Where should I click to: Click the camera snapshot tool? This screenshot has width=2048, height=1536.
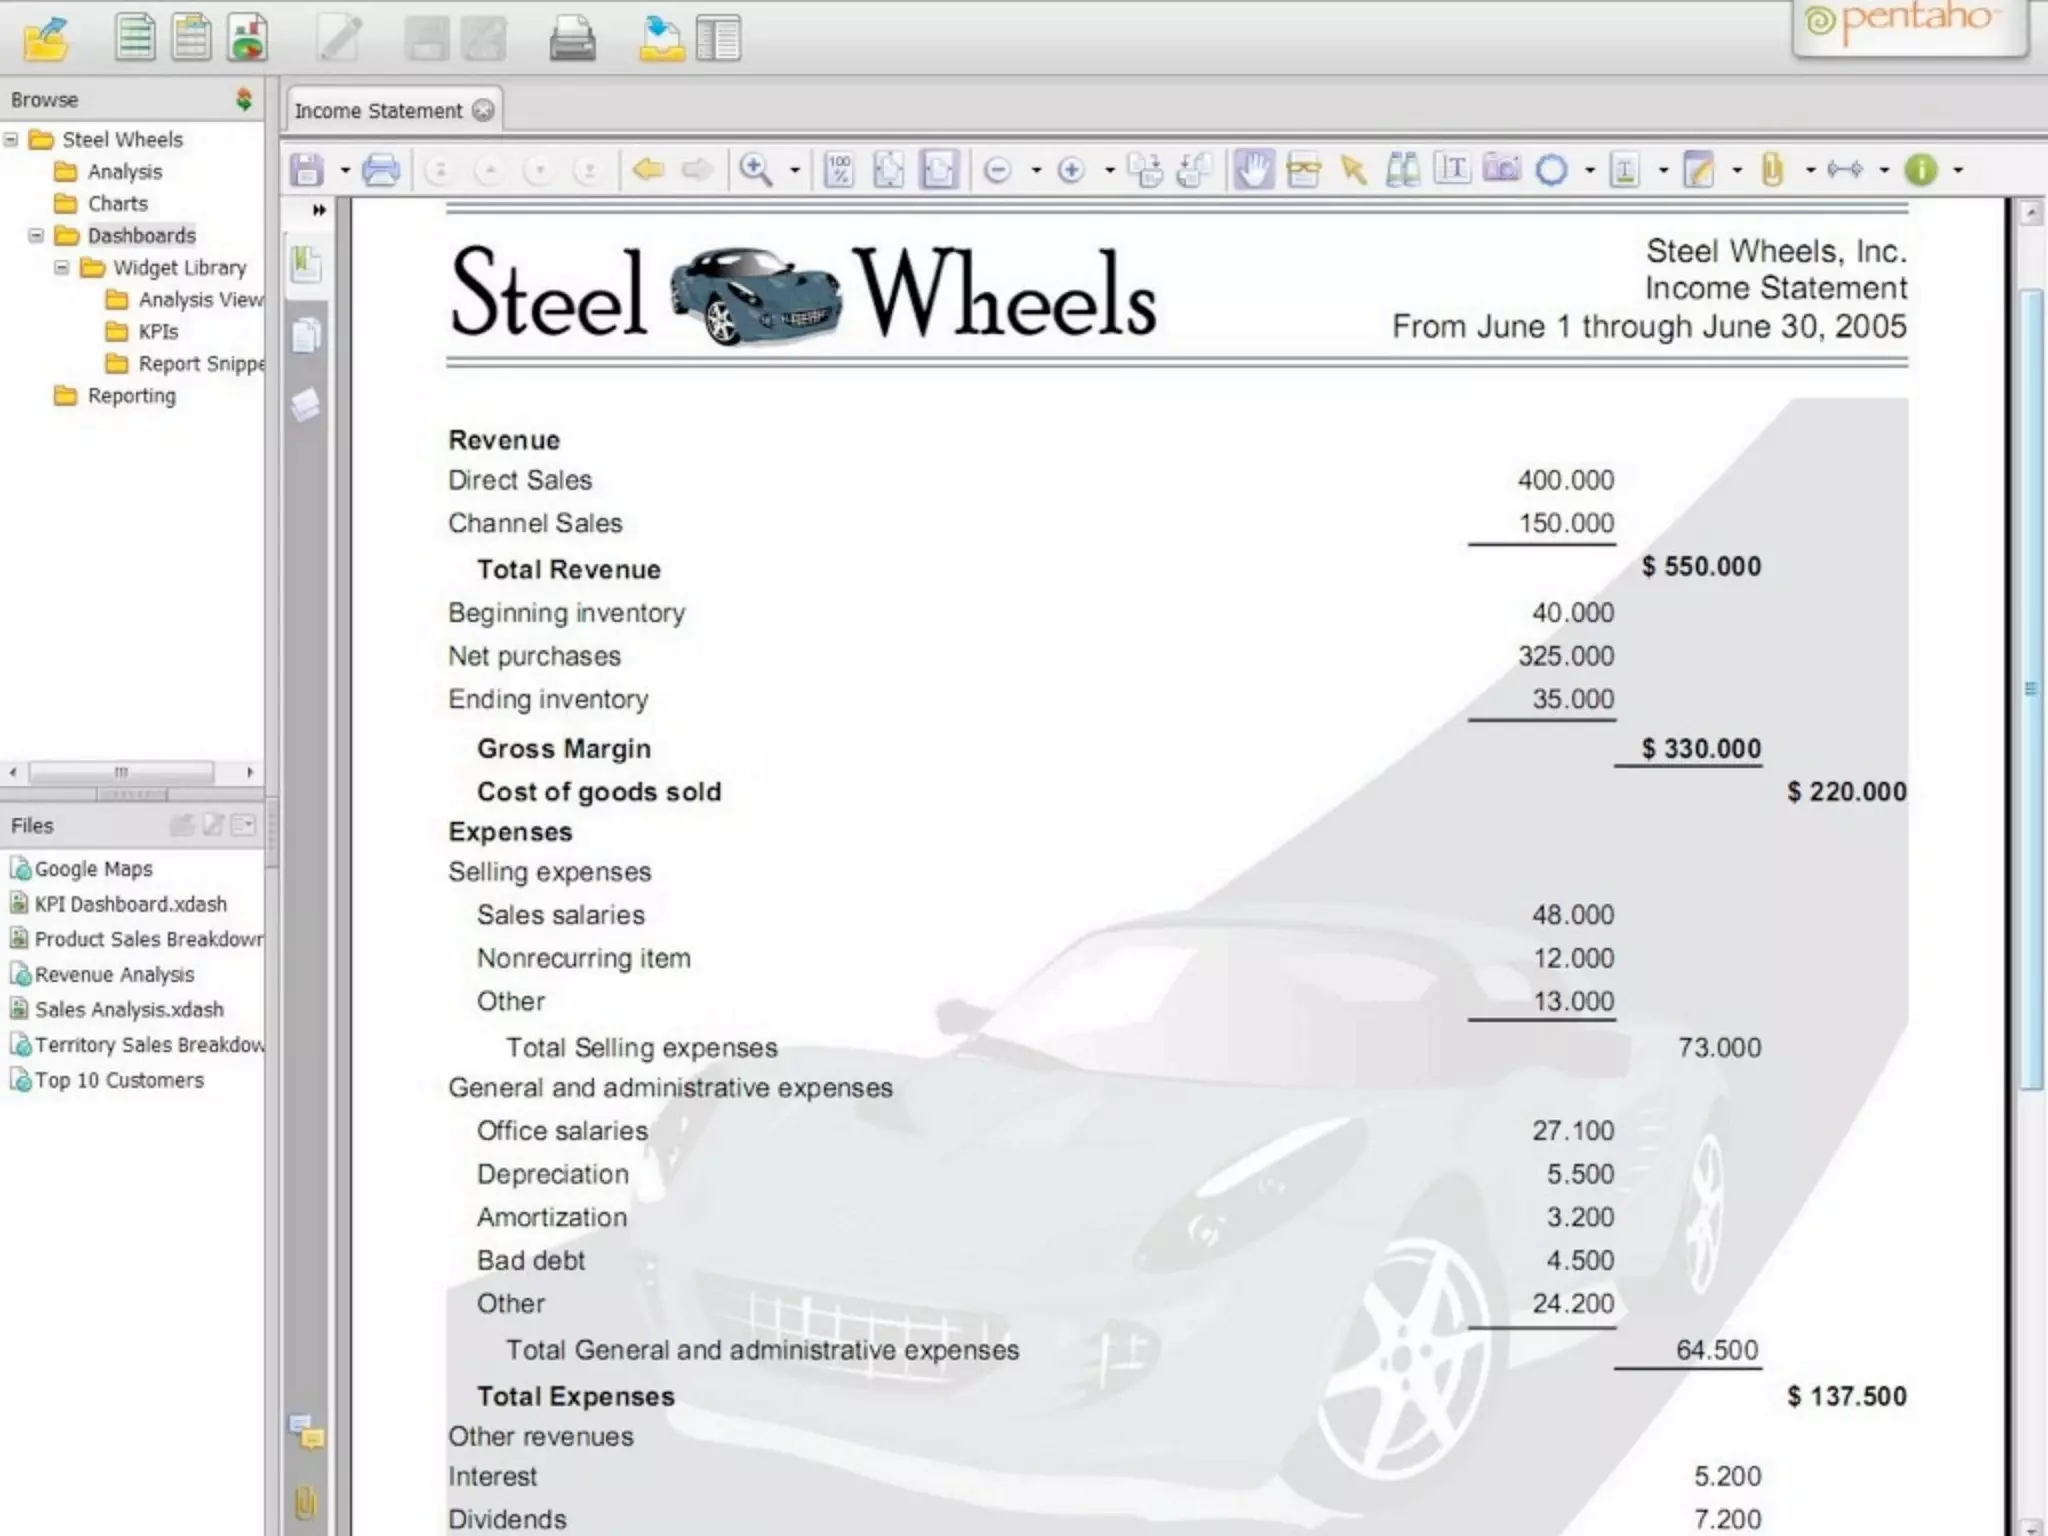(1500, 168)
